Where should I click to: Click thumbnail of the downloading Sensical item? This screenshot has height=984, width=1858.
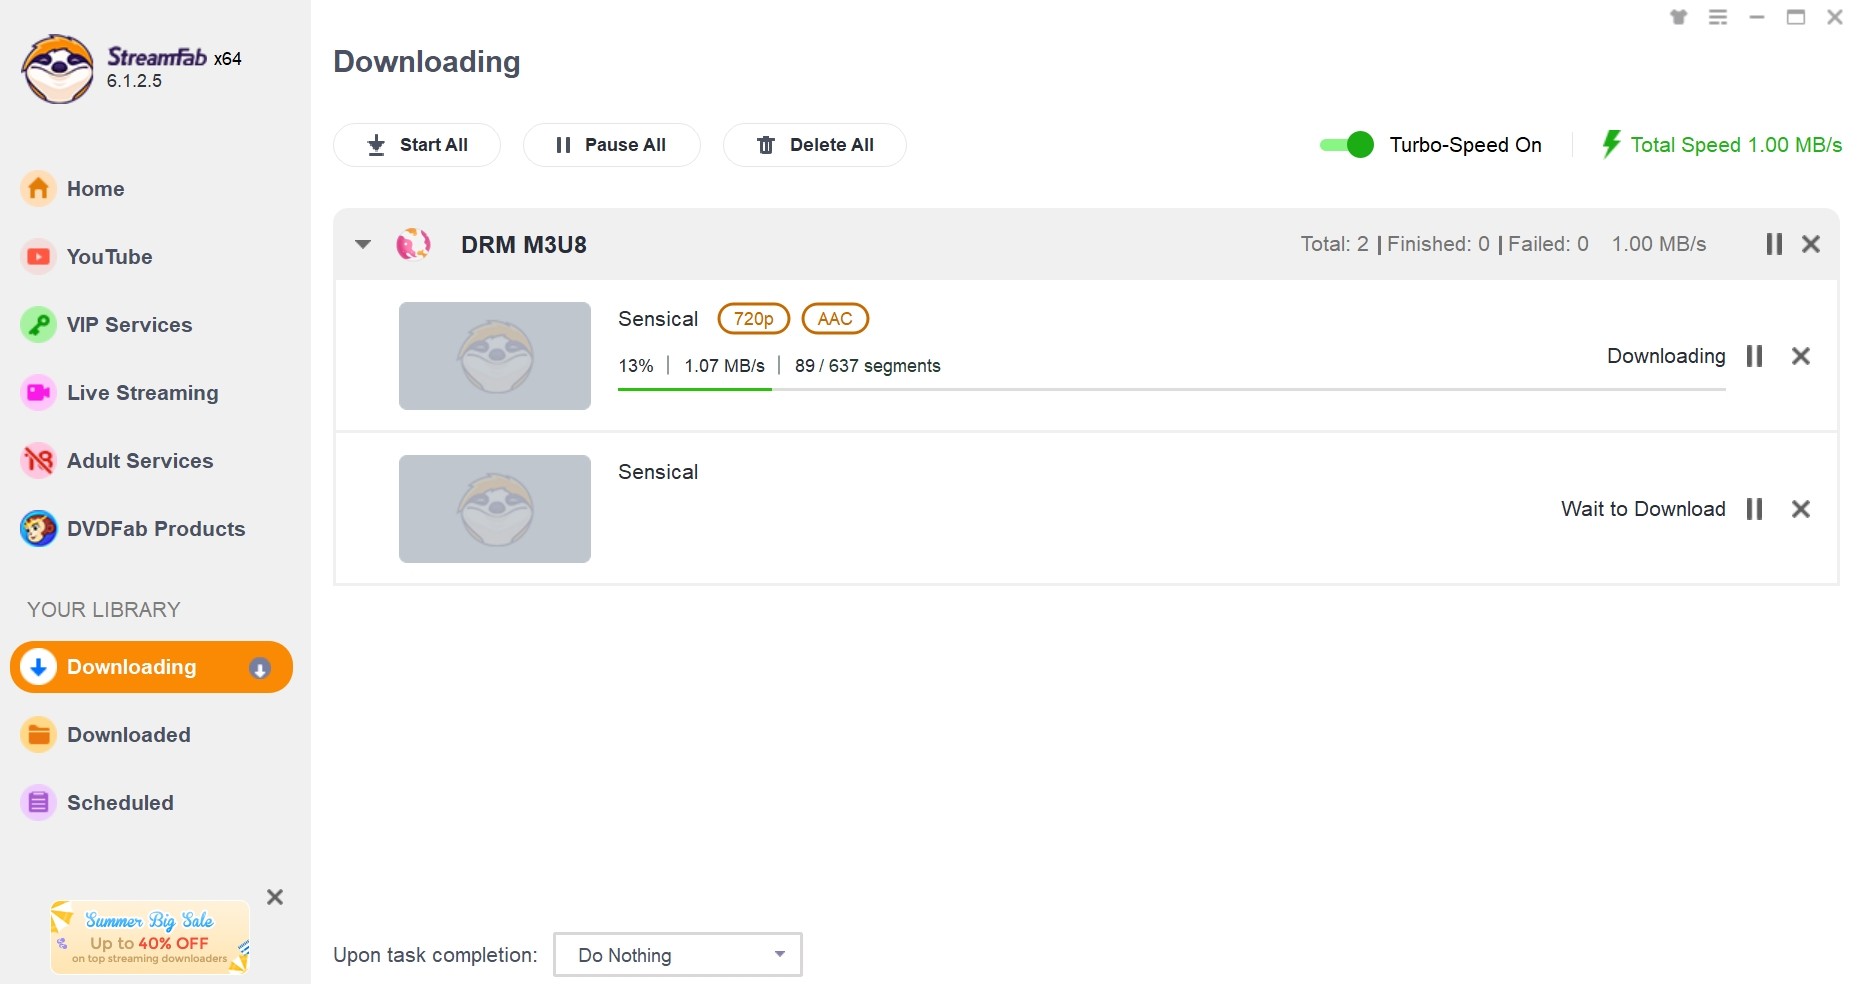pos(495,356)
